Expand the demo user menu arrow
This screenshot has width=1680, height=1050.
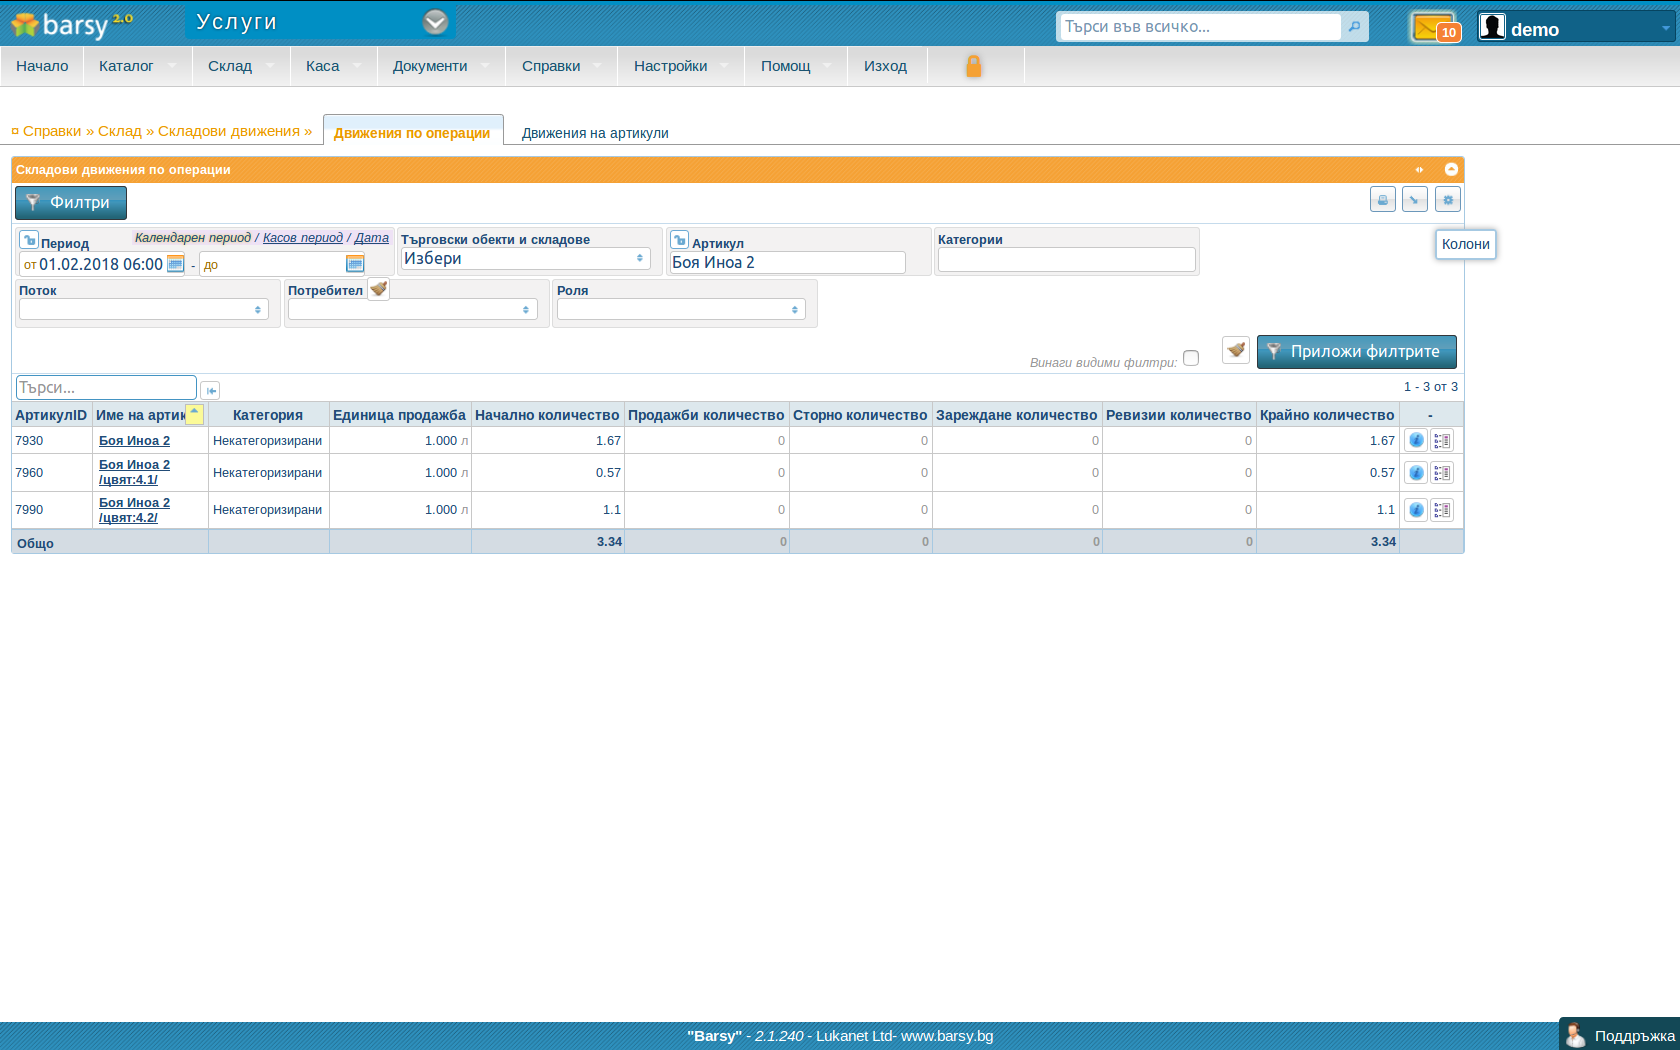click(x=1665, y=28)
